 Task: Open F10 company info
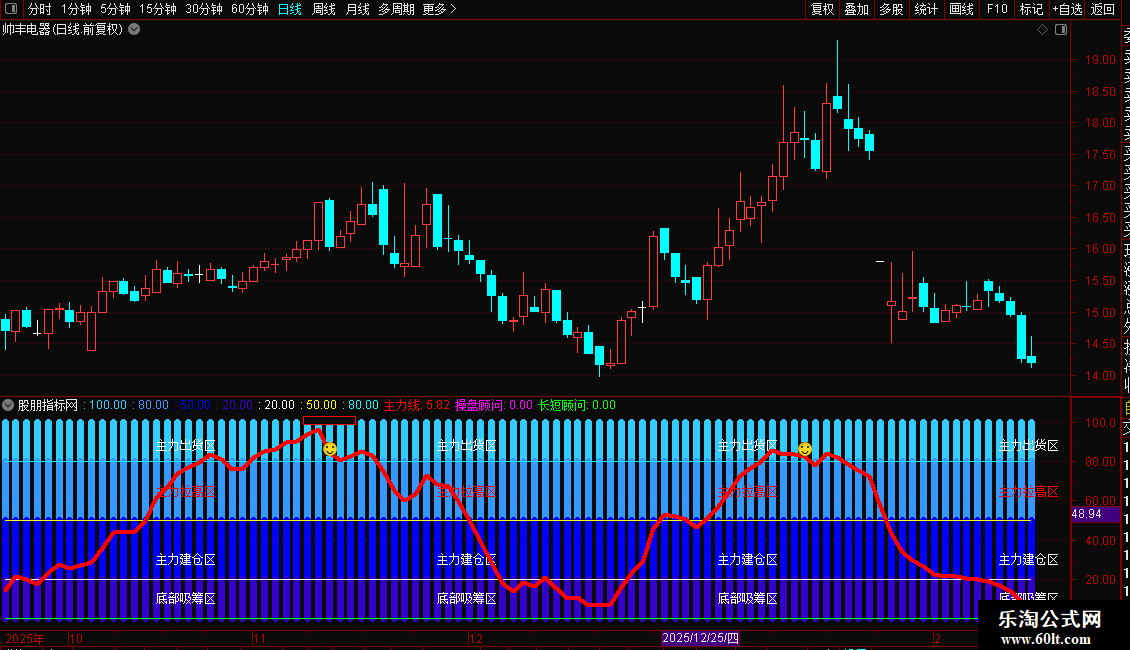tap(997, 9)
